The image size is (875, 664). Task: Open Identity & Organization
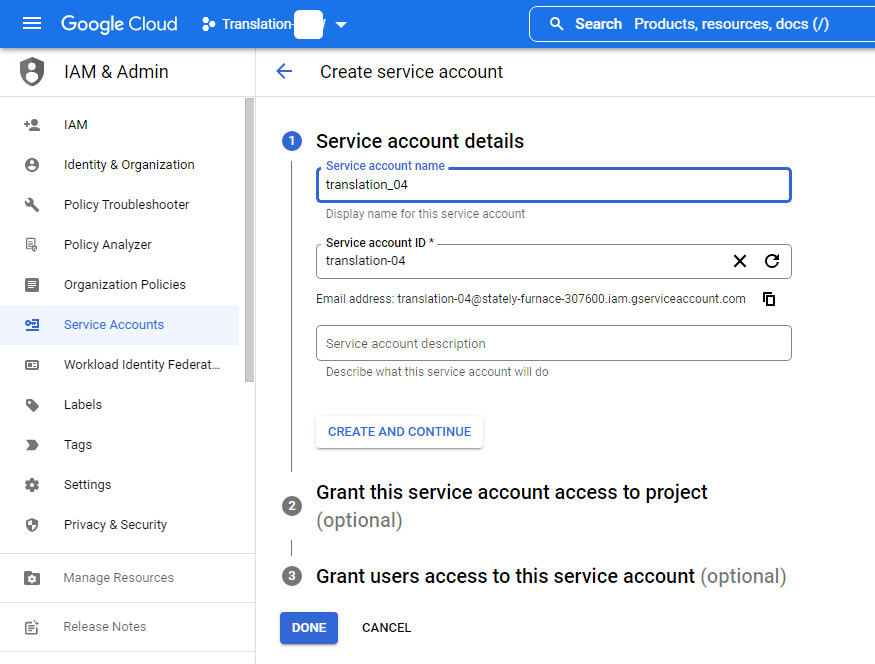click(119, 165)
